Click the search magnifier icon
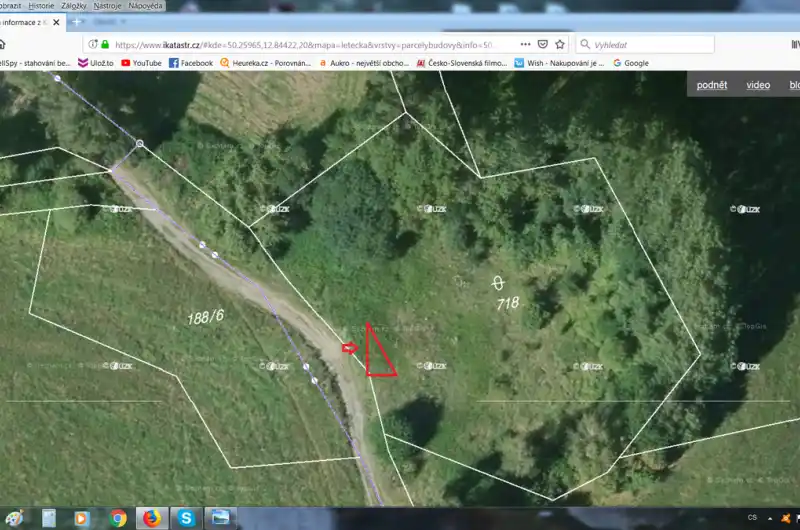 point(585,44)
